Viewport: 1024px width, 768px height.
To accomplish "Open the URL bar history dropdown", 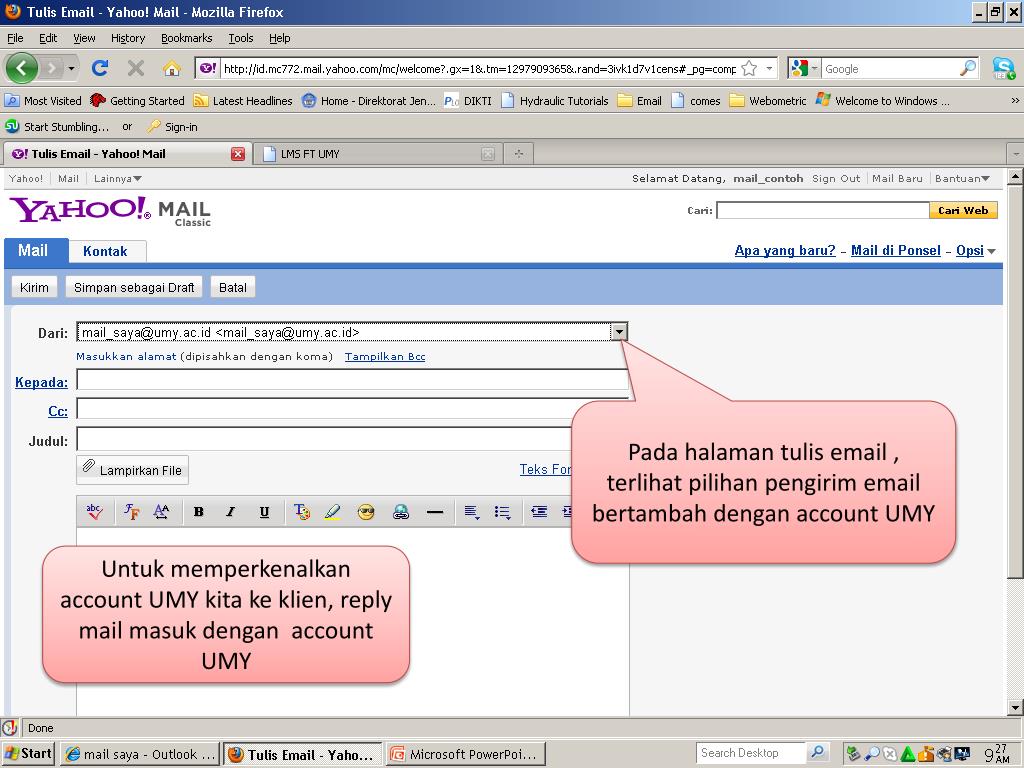I will tap(769, 69).
